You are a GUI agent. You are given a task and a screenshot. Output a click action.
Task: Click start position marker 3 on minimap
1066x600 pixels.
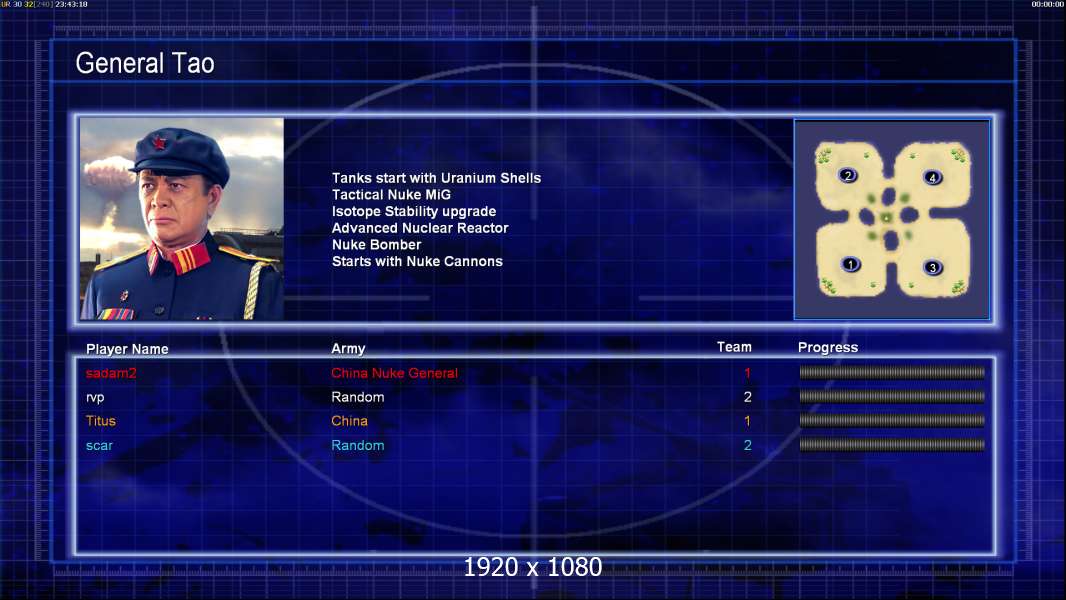[933, 267]
